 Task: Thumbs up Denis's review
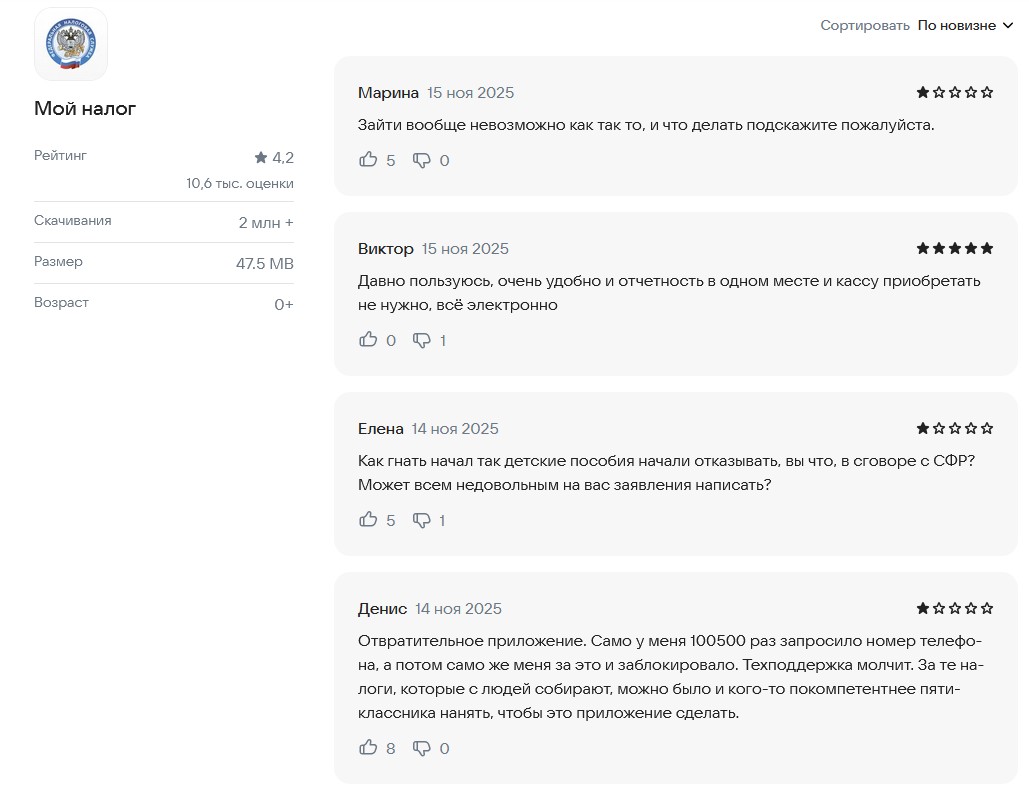[369, 748]
